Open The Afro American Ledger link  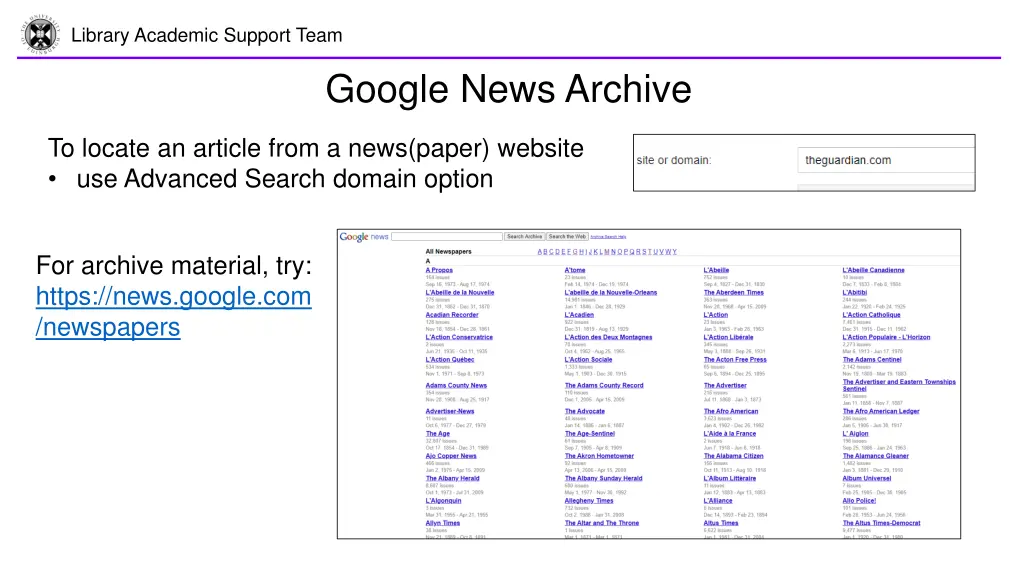click(x=881, y=411)
